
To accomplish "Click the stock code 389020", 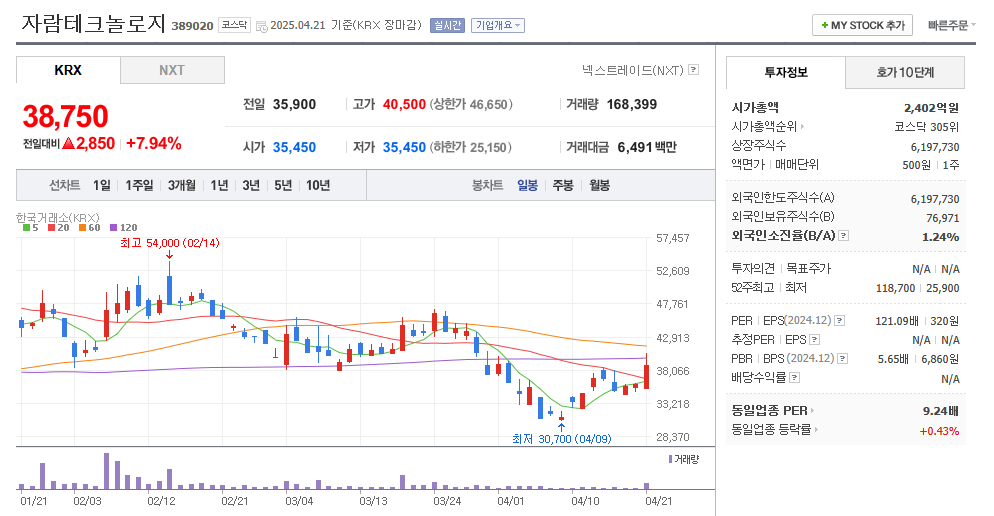I will point(192,26).
